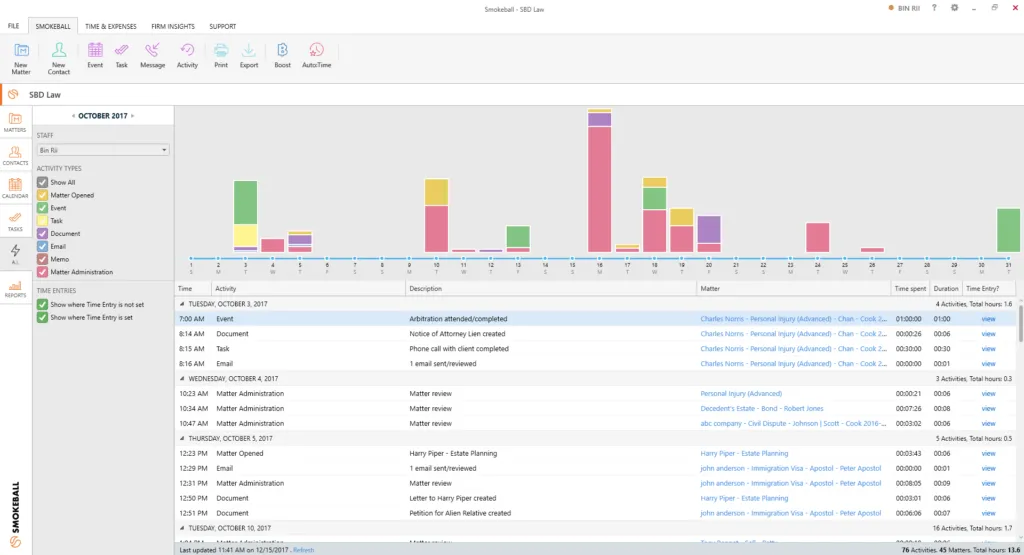This screenshot has height=555, width=1024.
Task: Toggle the Matter Opened checkbox
Action: point(42,195)
